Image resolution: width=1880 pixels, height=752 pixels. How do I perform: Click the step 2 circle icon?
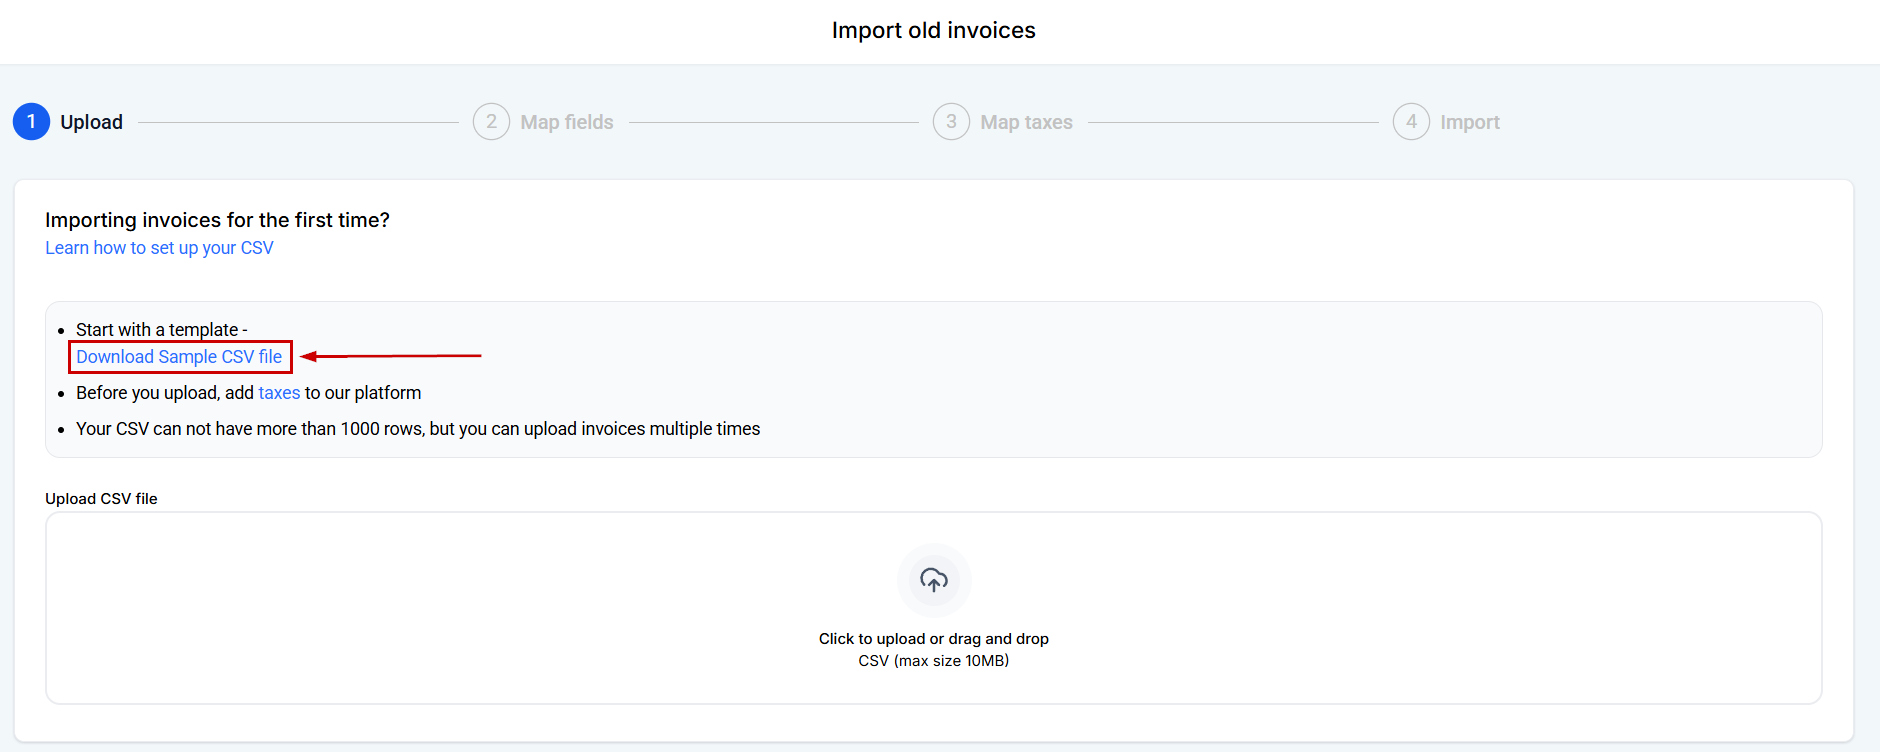tap(491, 122)
